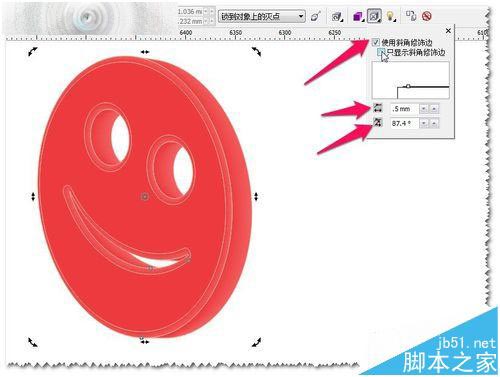
Task: Click the bevel angle icon
Action: (x=378, y=122)
